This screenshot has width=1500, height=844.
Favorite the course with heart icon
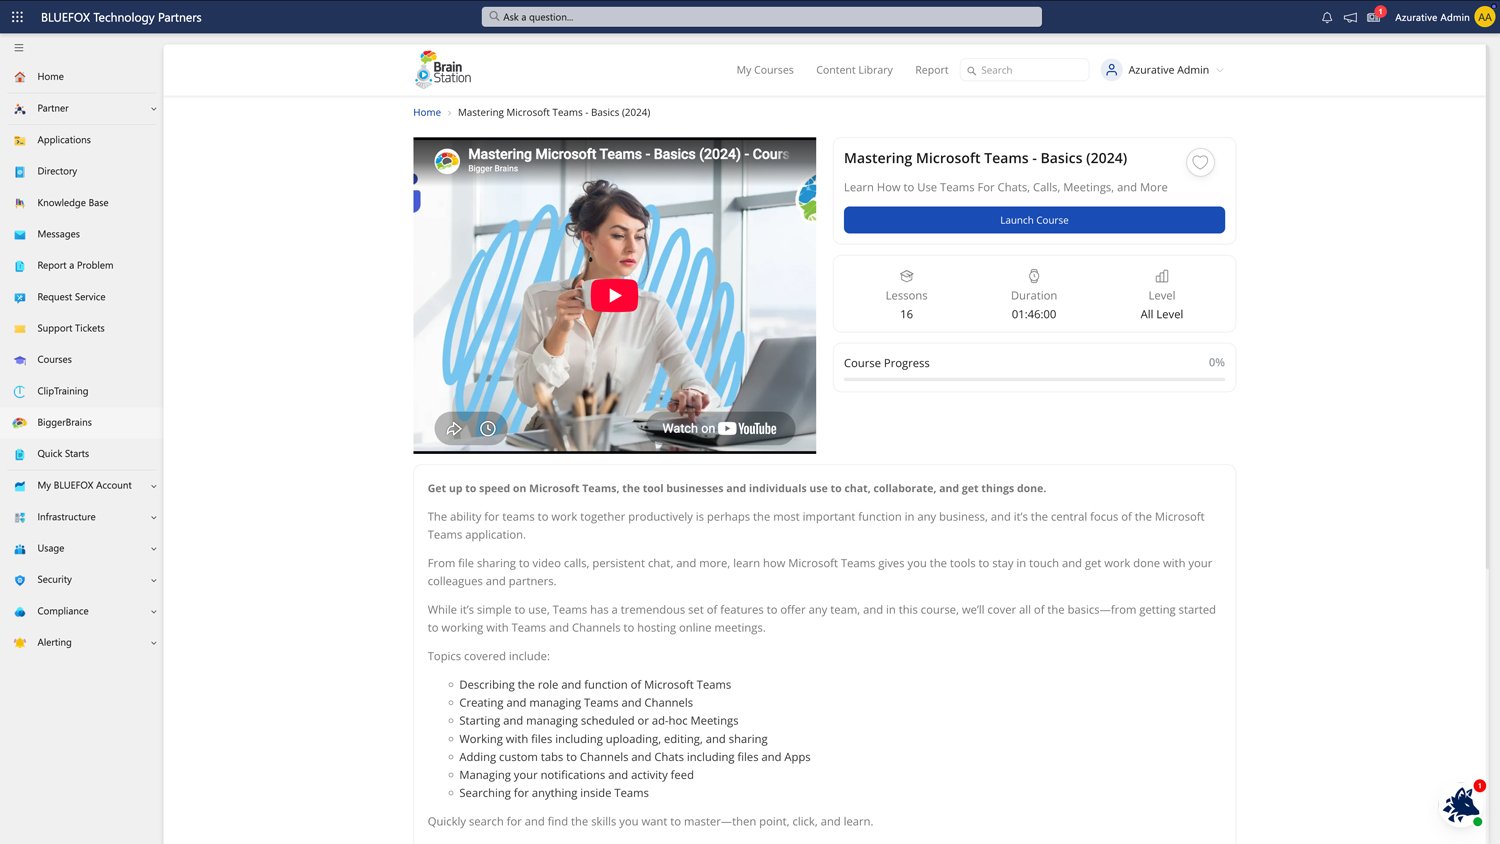[1200, 162]
